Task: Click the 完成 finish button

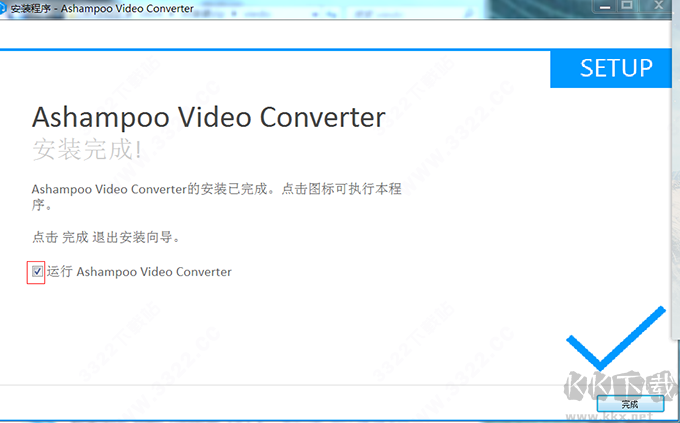Action: click(x=630, y=404)
